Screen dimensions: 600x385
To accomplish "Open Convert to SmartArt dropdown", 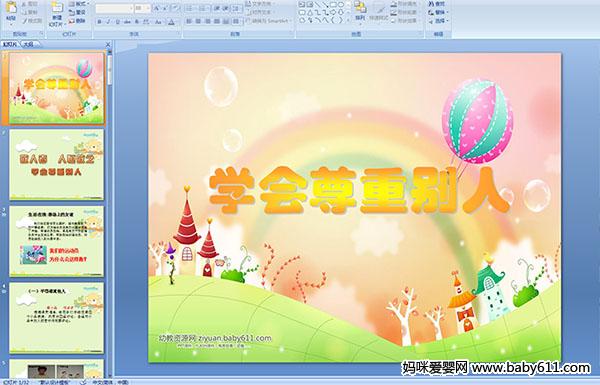I will [268, 21].
